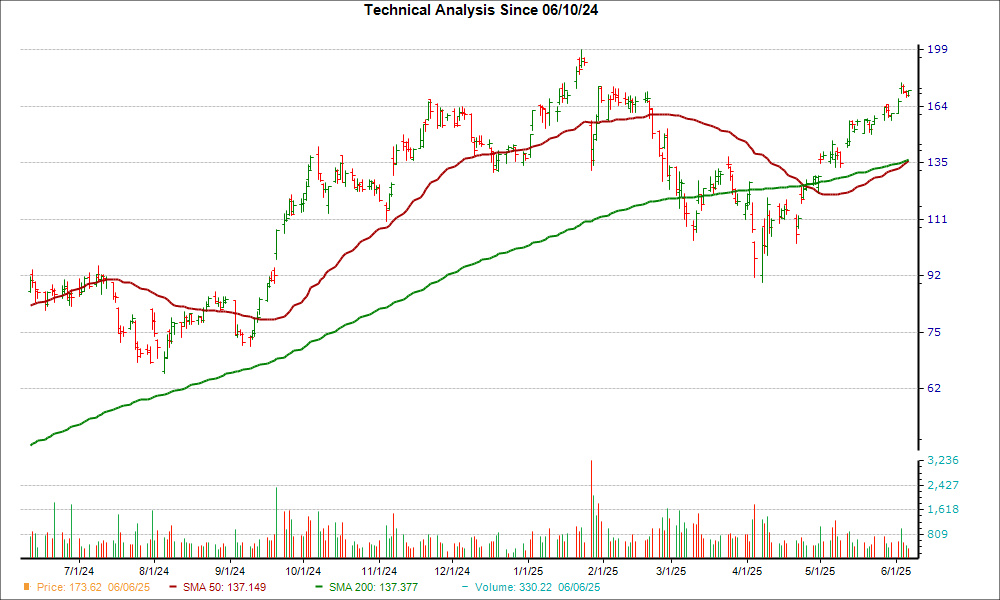
Task: Click the 9/1/24 date label
Action: (230, 571)
